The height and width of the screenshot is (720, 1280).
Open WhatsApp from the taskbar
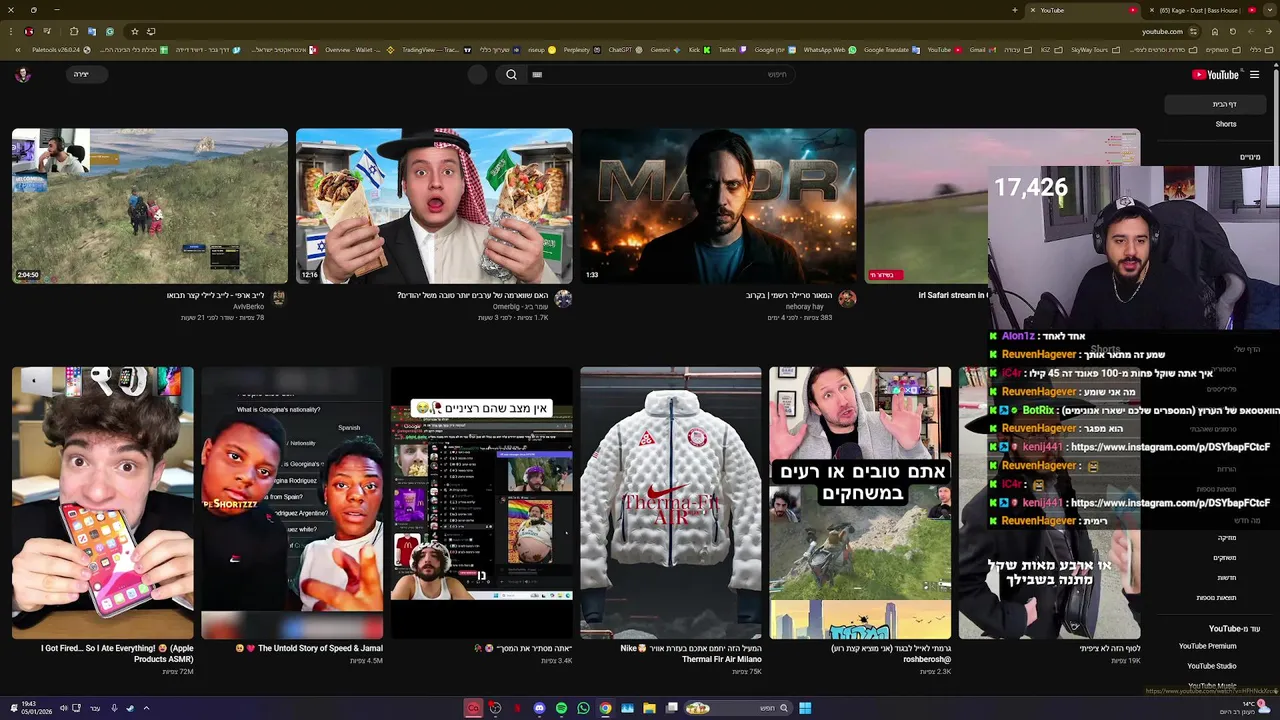pyautogui.click(x=583, y=708)
